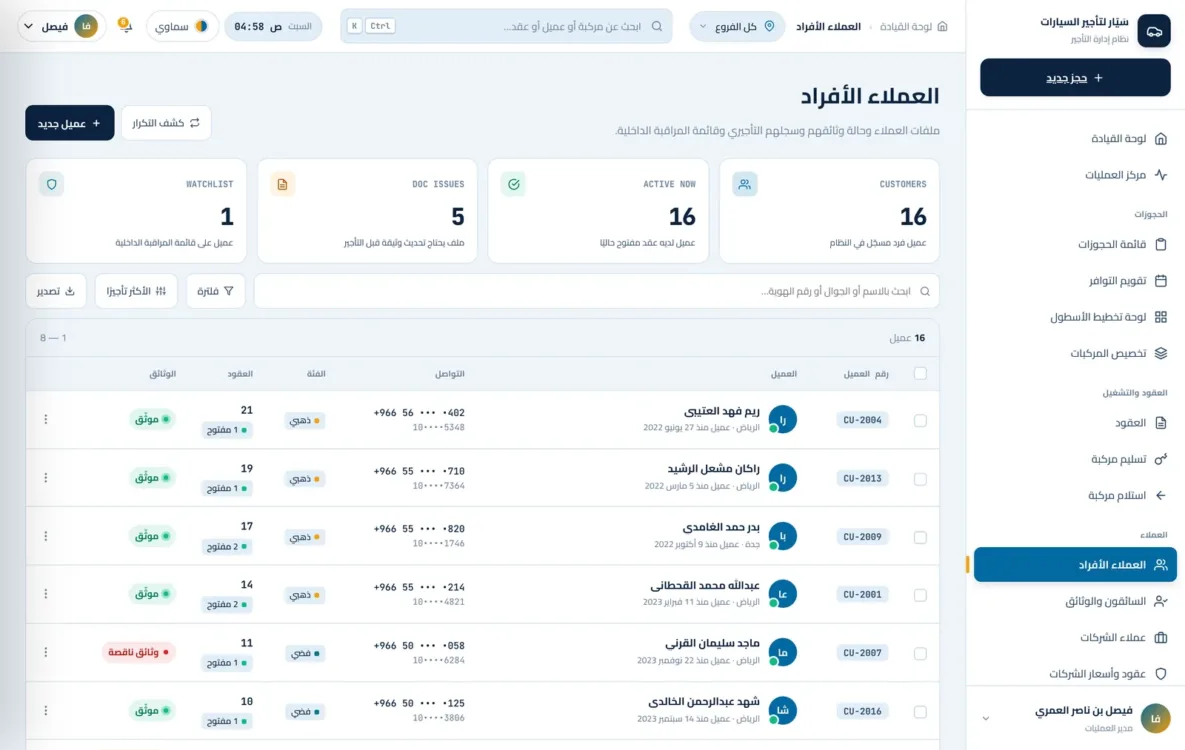Select the header select-all checkbox
This screenshot has width=1185, height=750.
920,373
